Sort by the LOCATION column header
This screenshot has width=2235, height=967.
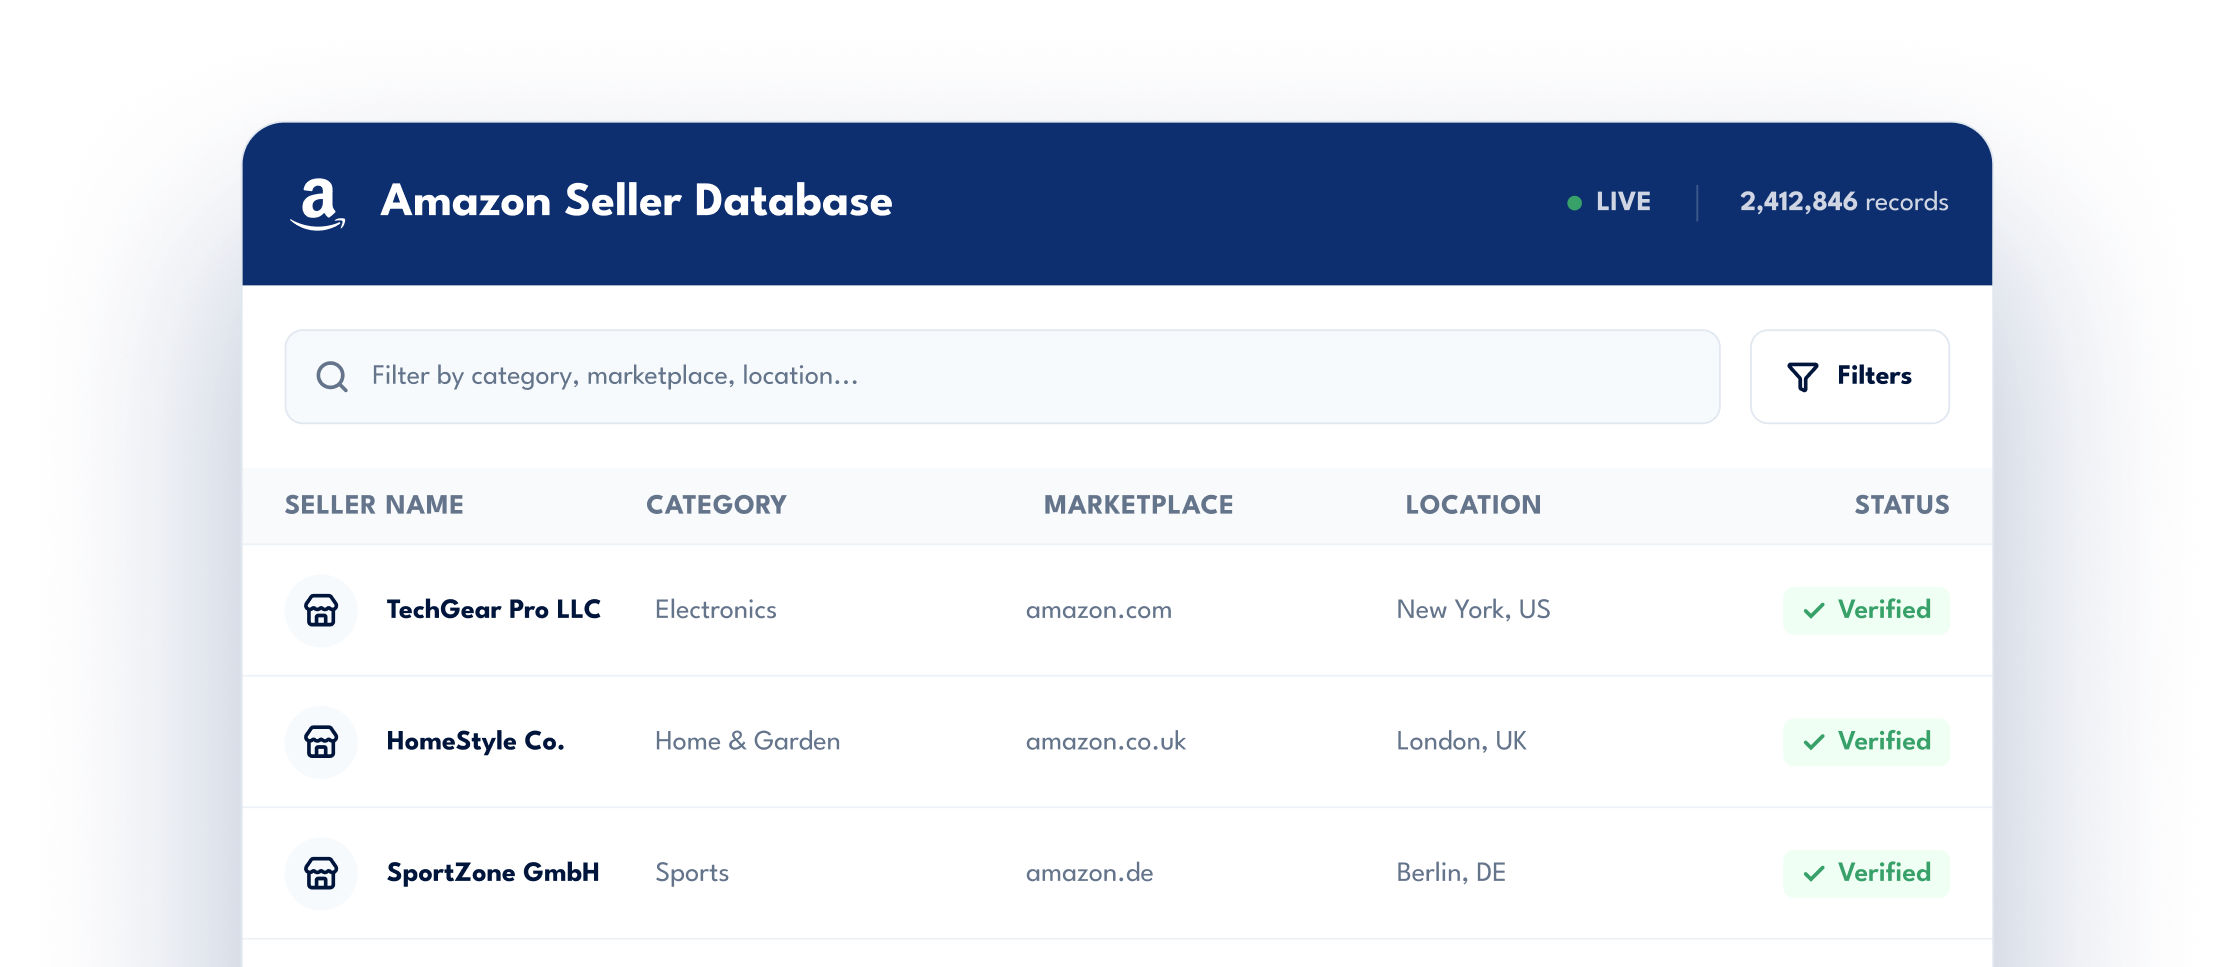coord(1473,505)
